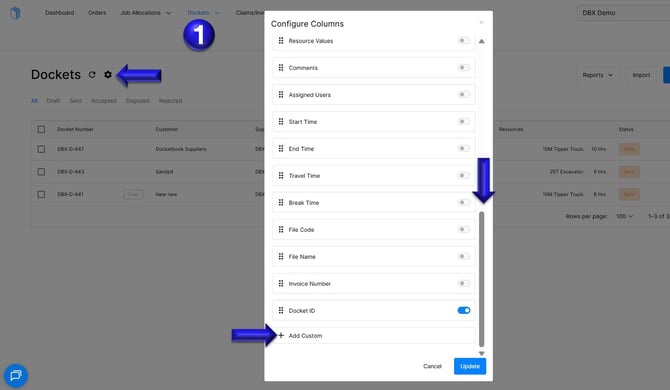Check the DBX-D-641 row checkbox
This screenshot has width=670, height=390.
point(41,194)
